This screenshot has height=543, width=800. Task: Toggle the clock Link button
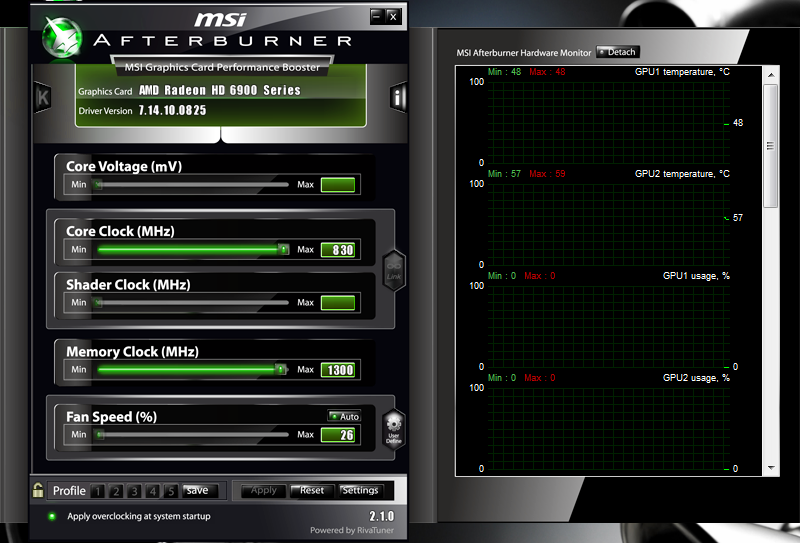click(x=393, y=270)
